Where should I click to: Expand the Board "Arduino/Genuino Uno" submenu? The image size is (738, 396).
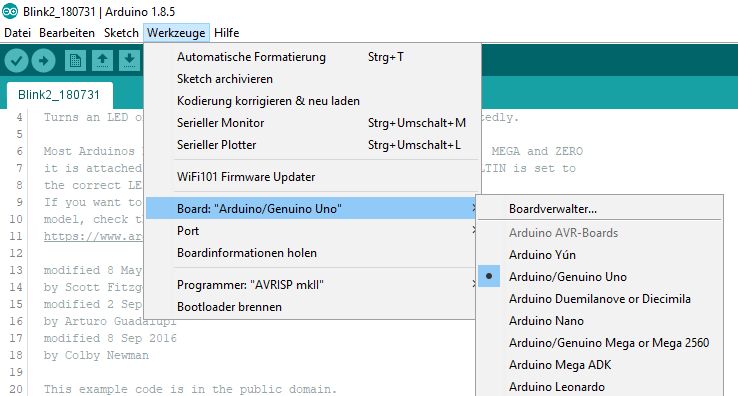coord(311,209)
